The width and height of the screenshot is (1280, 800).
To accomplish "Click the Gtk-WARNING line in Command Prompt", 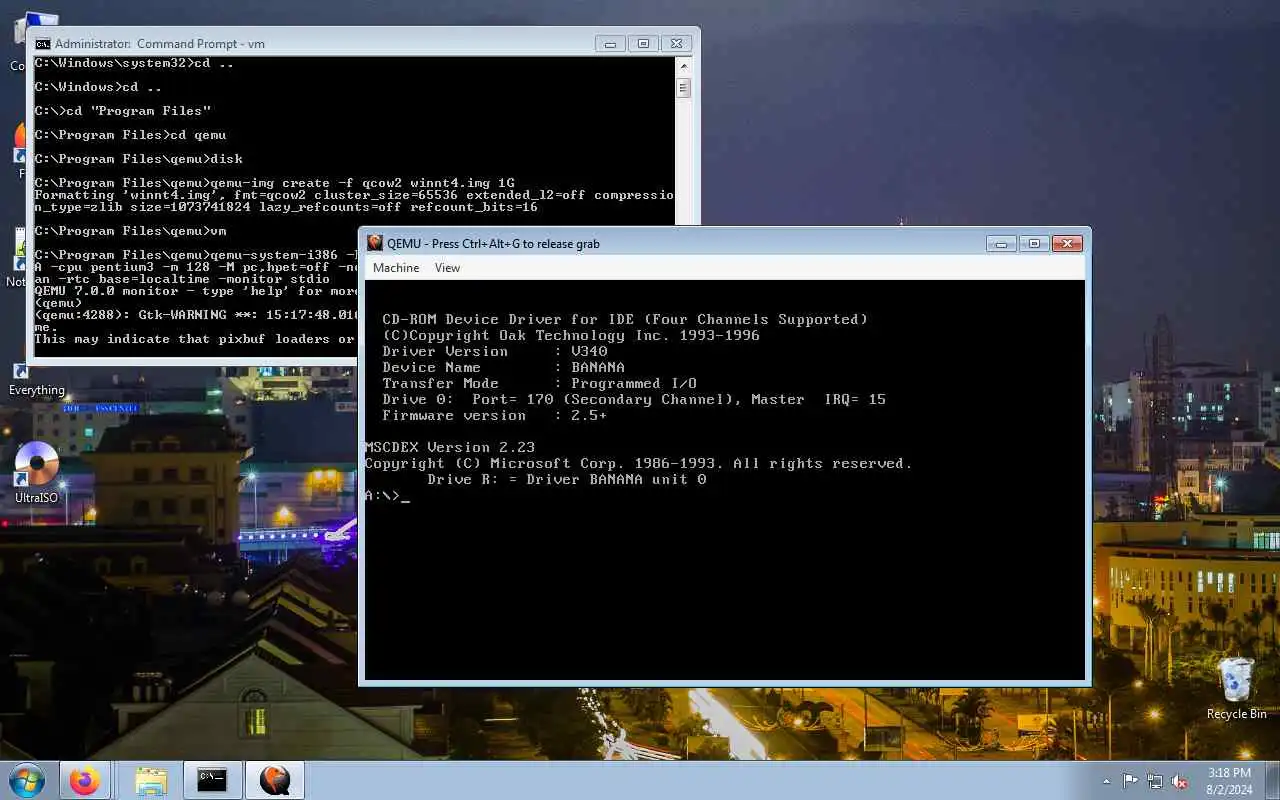I will 196,315.
